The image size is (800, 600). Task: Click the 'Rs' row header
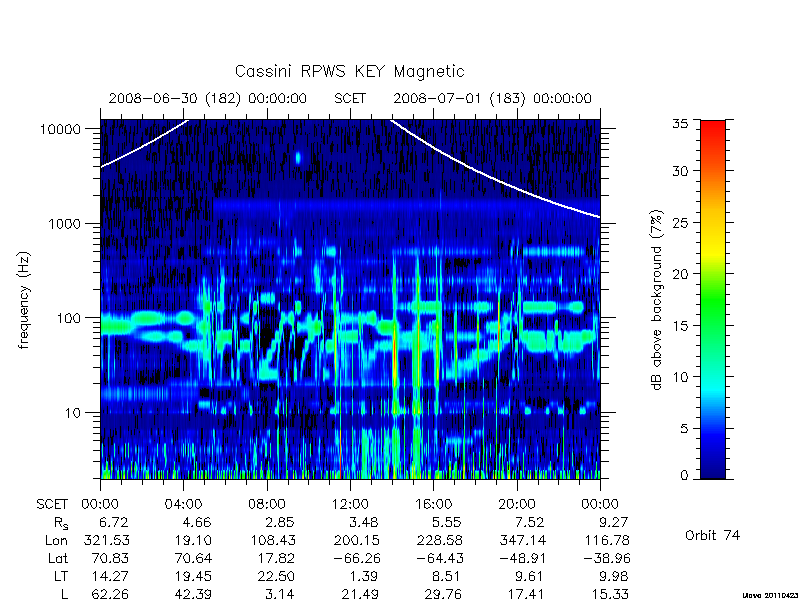[61, 523]
